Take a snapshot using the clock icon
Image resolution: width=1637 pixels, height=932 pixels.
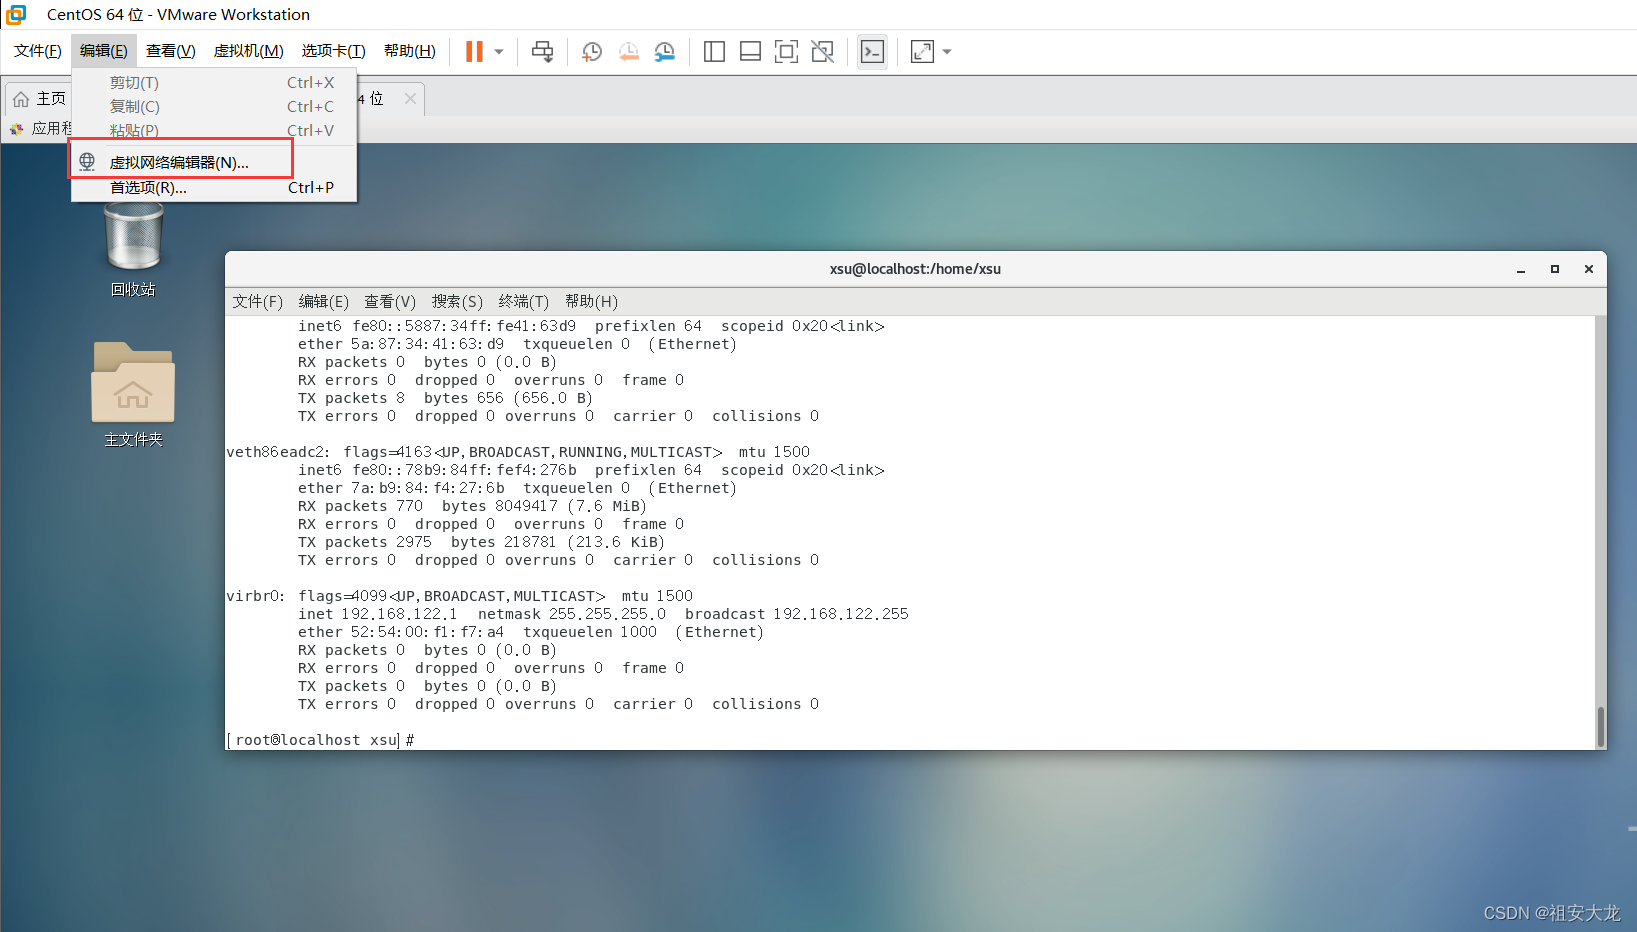[x=592, y=51]
